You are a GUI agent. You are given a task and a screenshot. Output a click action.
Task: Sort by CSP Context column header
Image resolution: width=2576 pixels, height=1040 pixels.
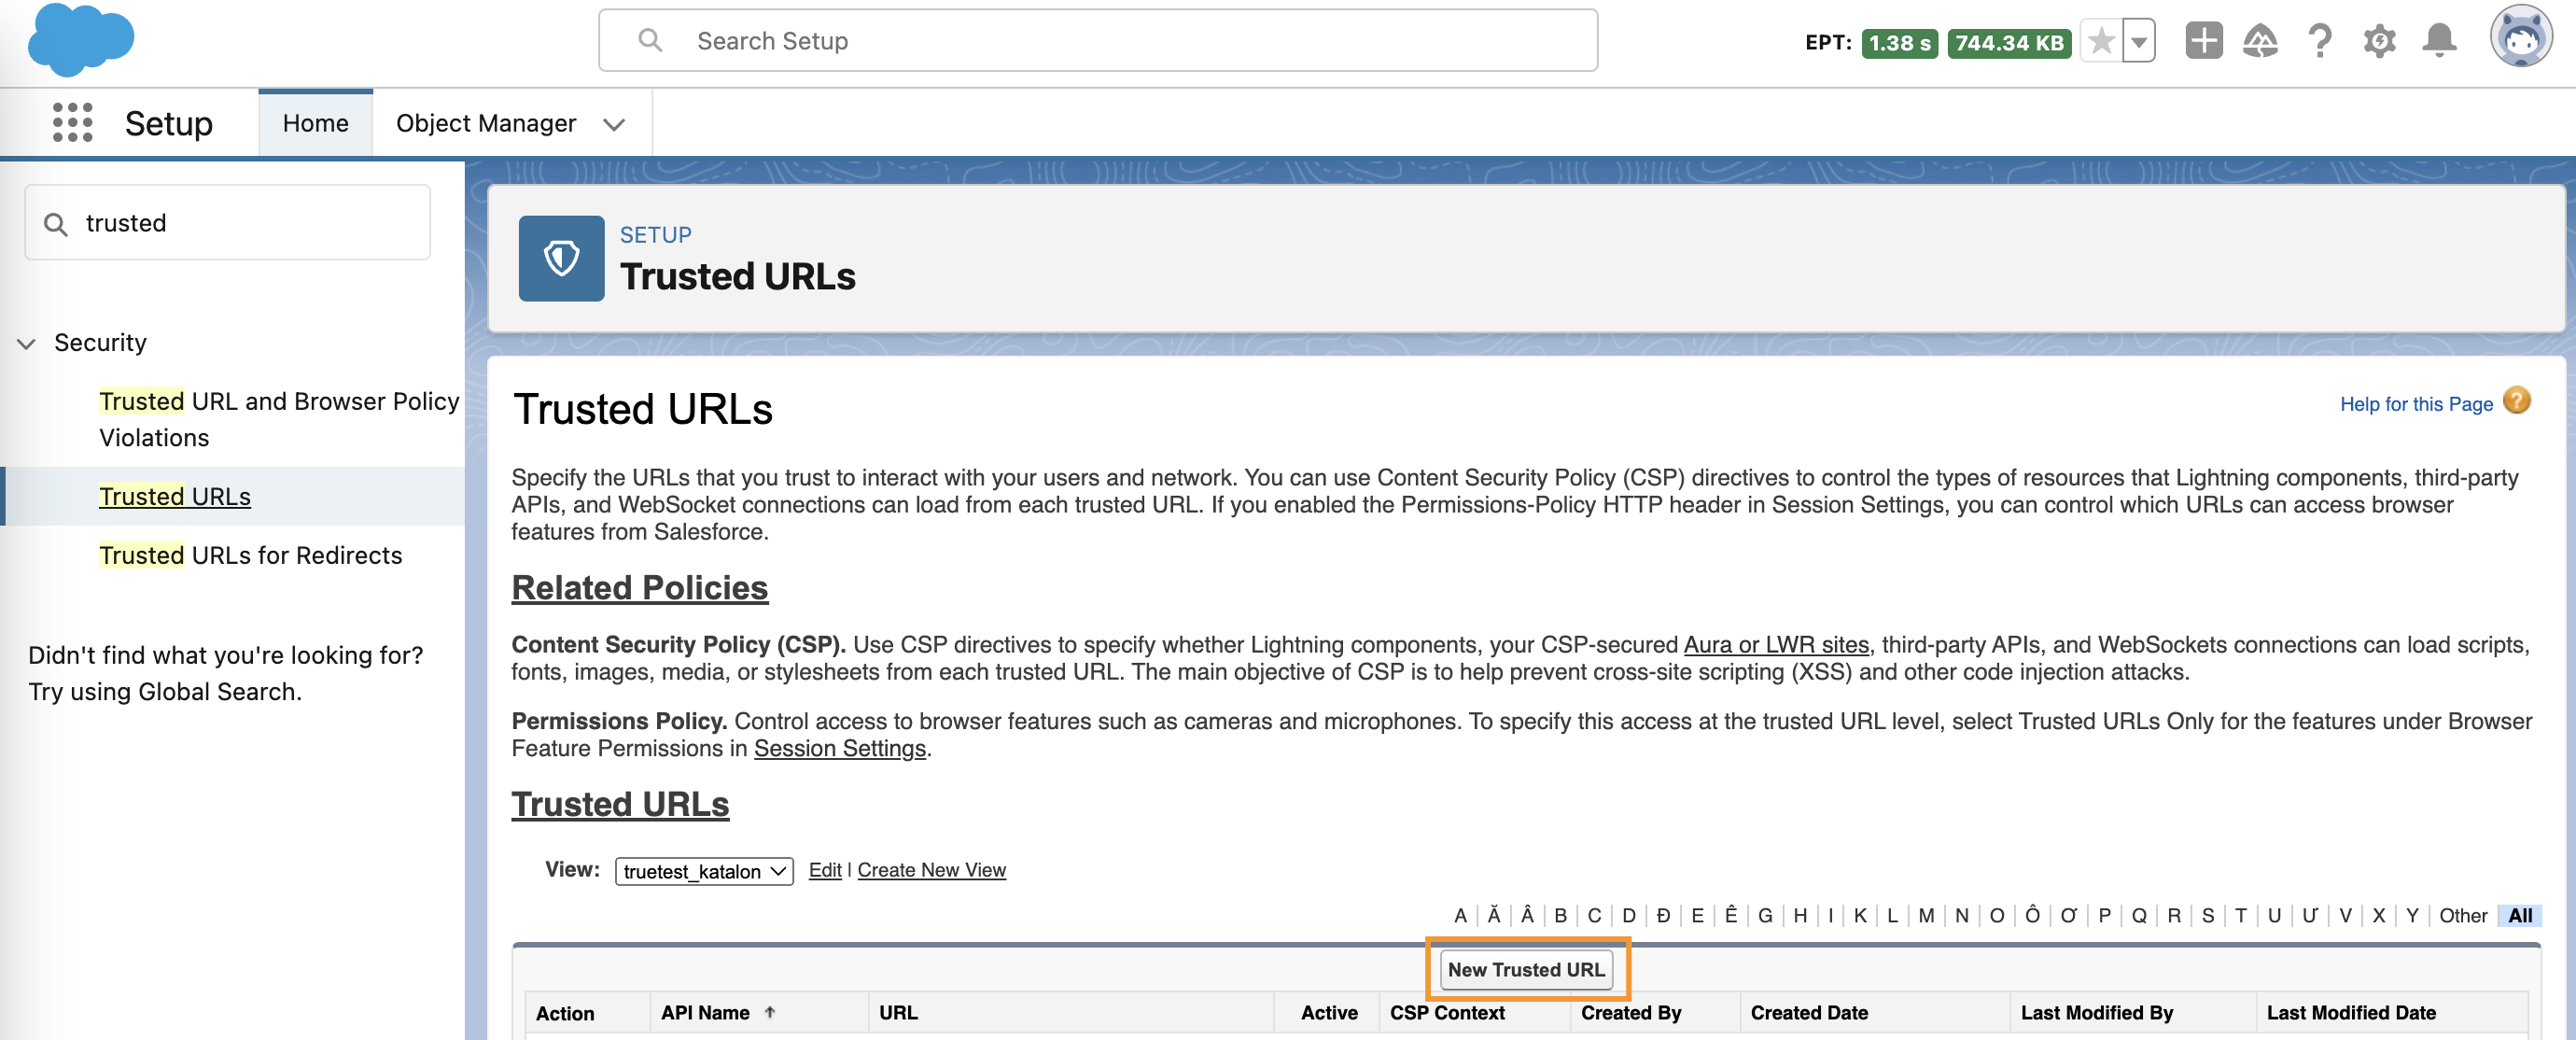coord(1446,1012)
